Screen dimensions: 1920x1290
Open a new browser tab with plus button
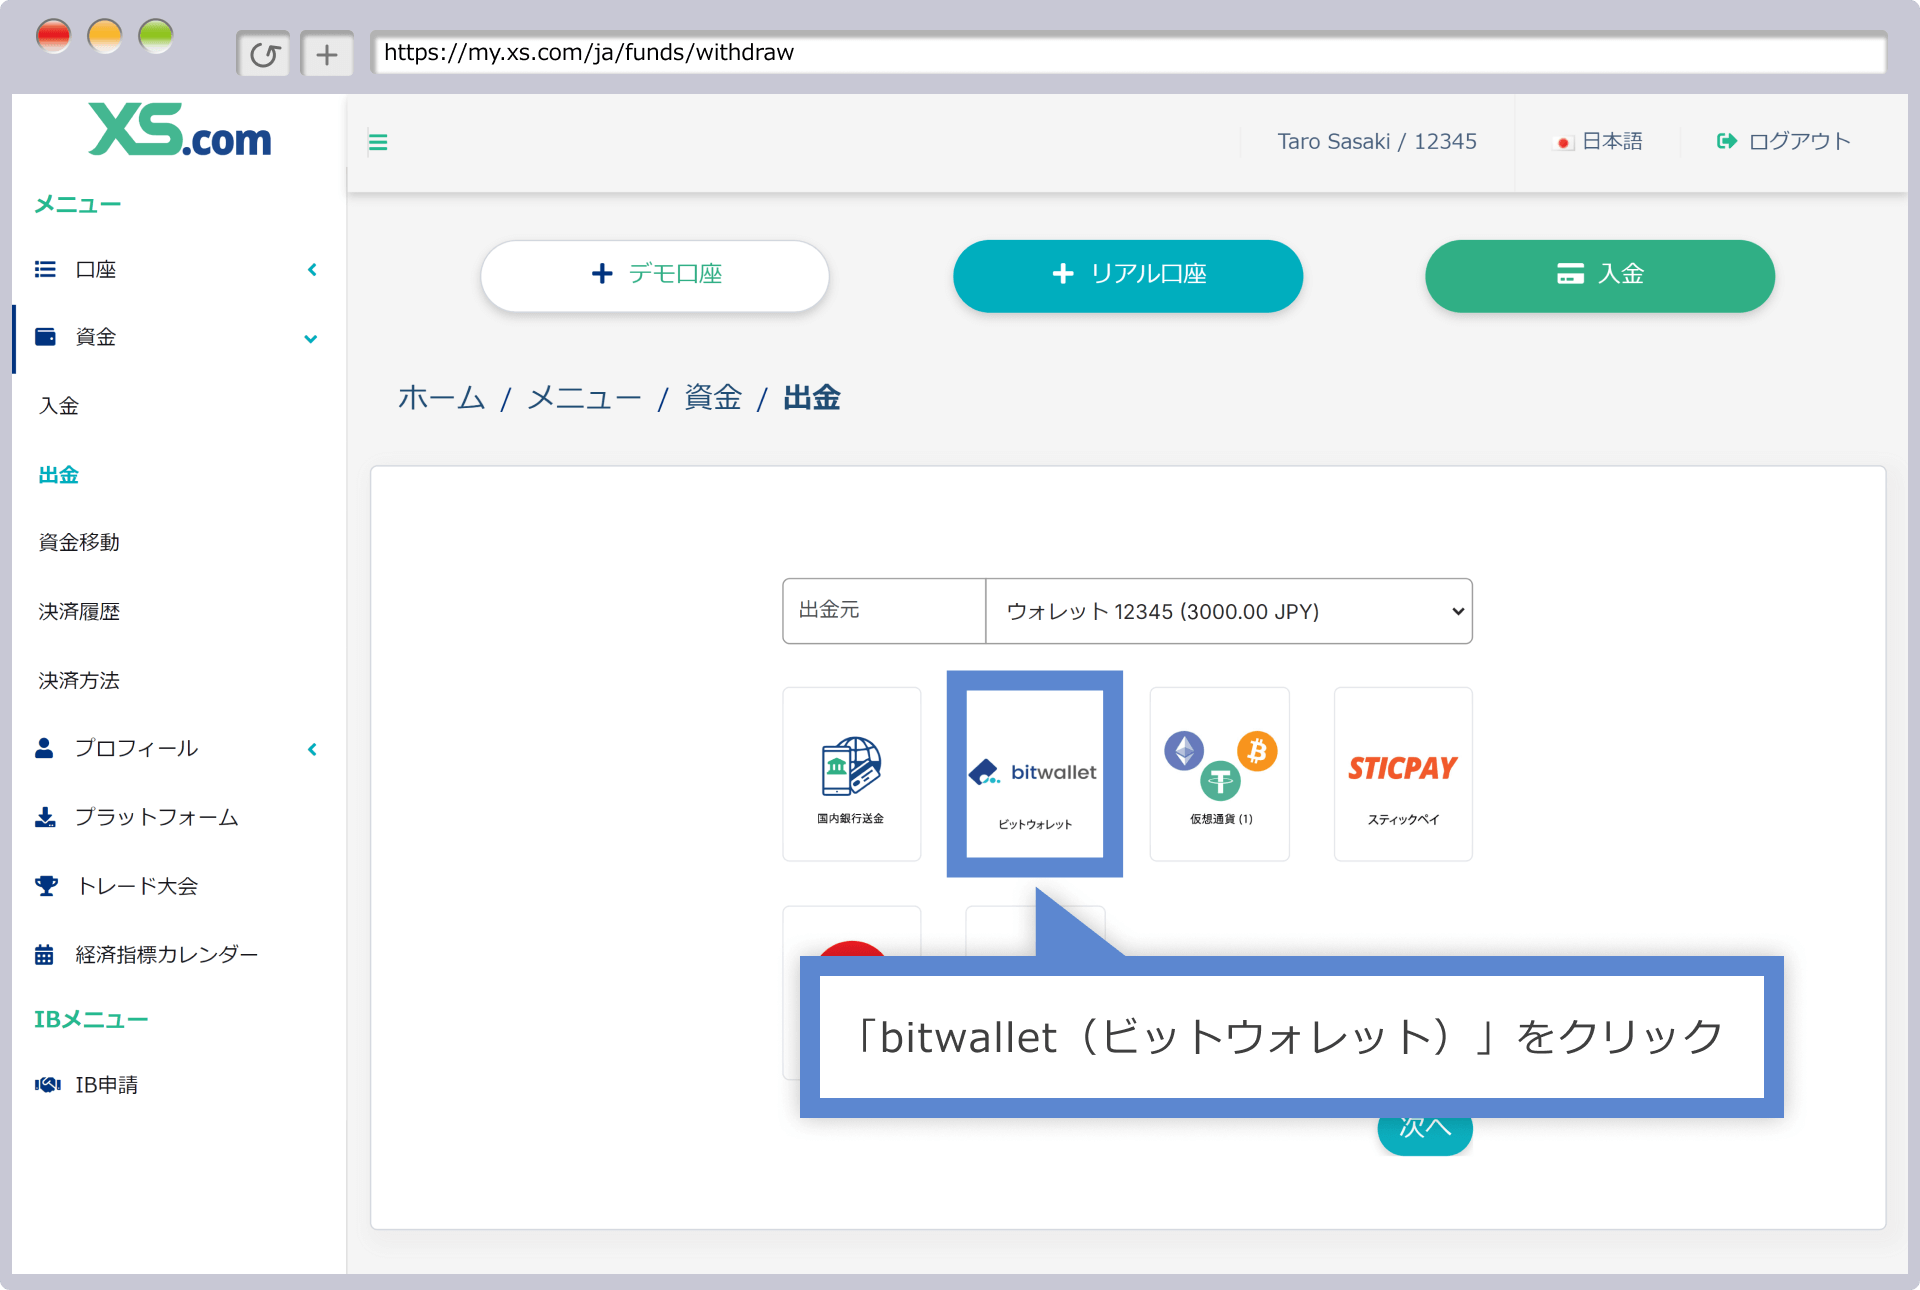(x=327, y=54)
